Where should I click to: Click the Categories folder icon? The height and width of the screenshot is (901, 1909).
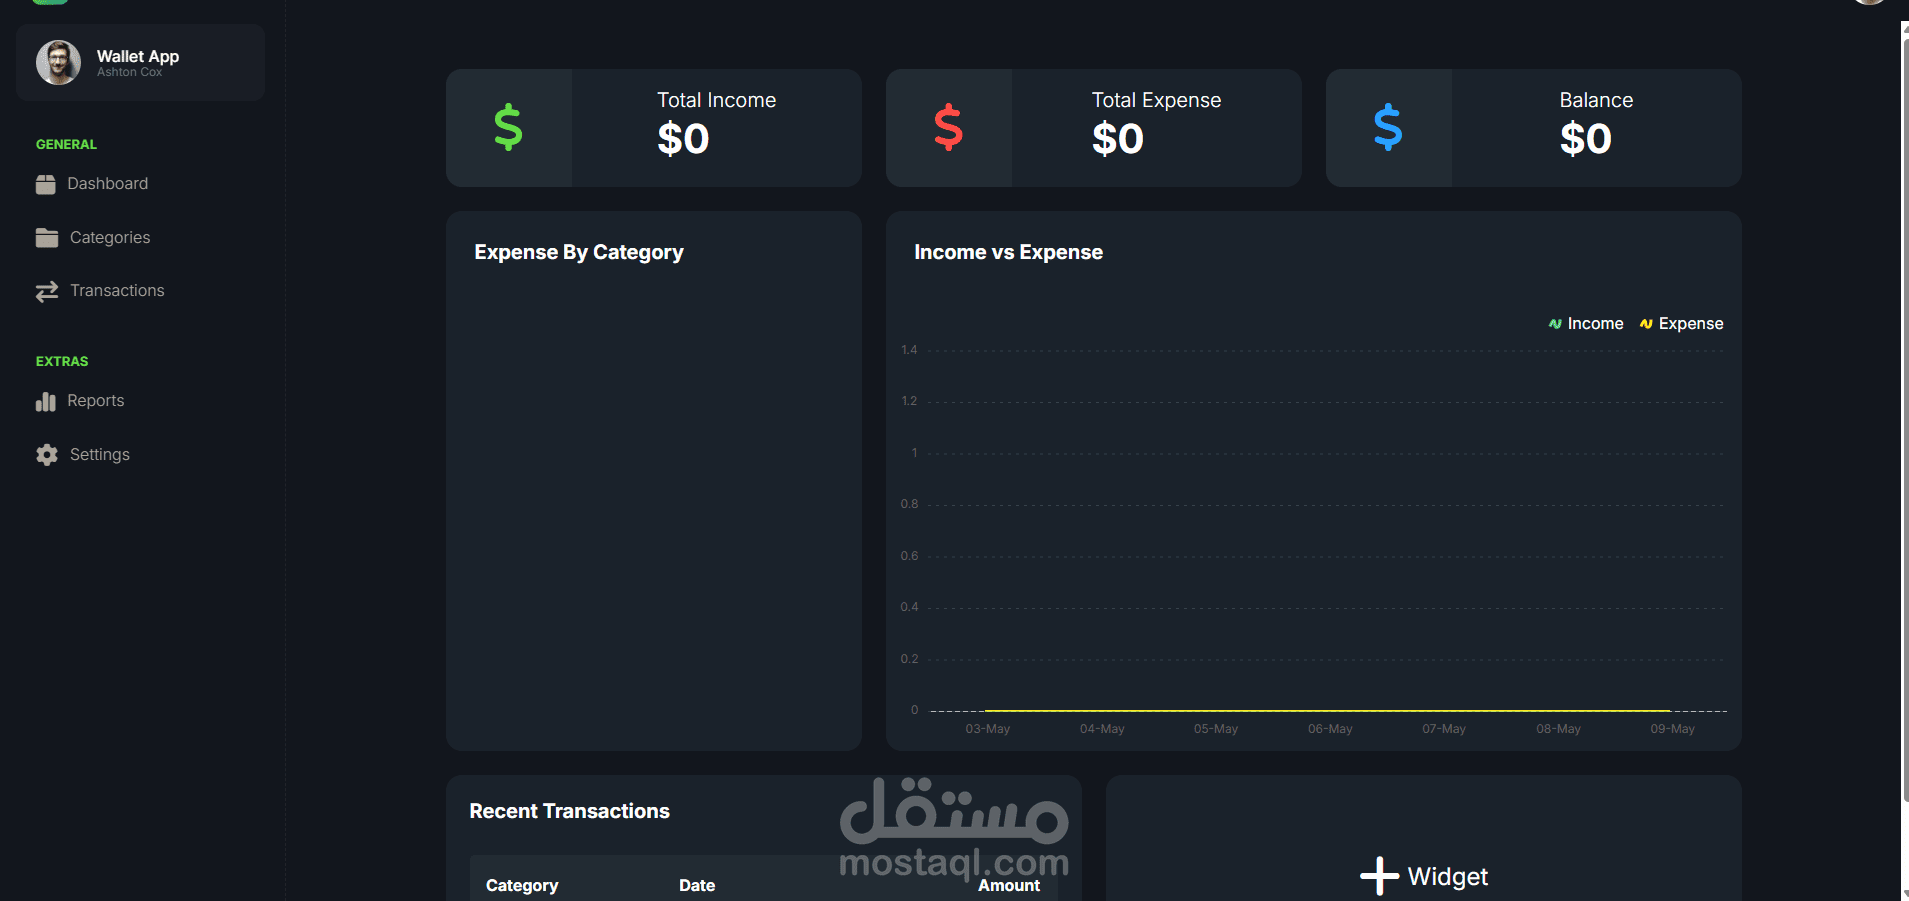click(x=47, y=237)
